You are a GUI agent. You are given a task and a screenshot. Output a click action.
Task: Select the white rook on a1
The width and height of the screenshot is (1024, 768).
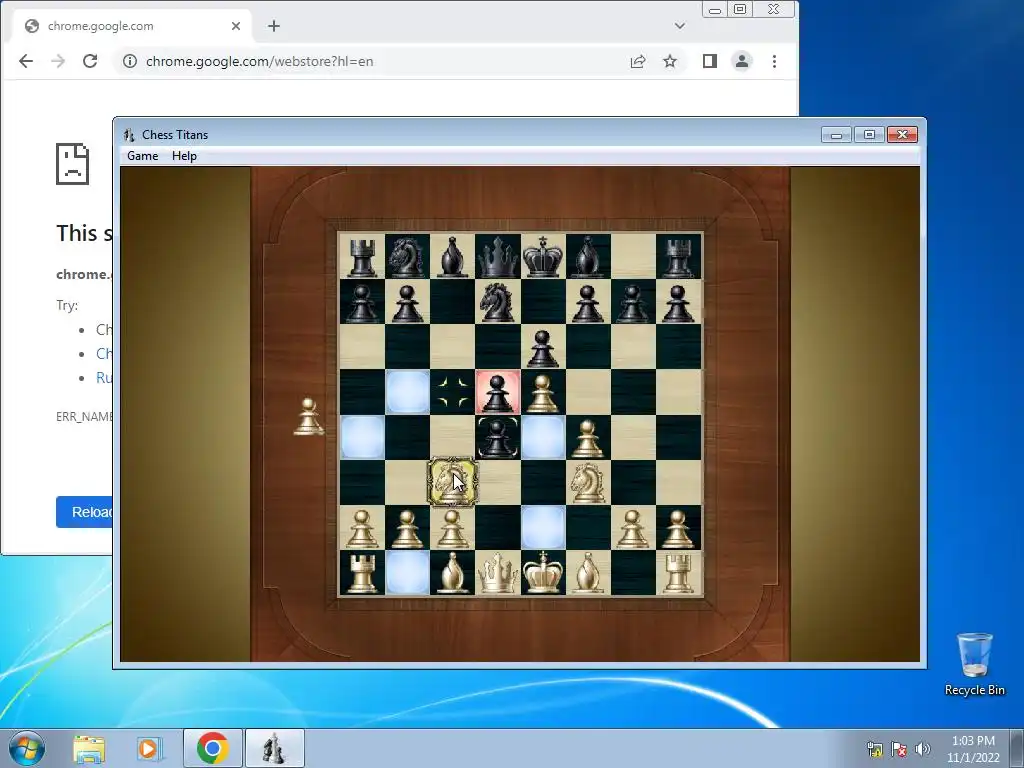coord(362,573)
